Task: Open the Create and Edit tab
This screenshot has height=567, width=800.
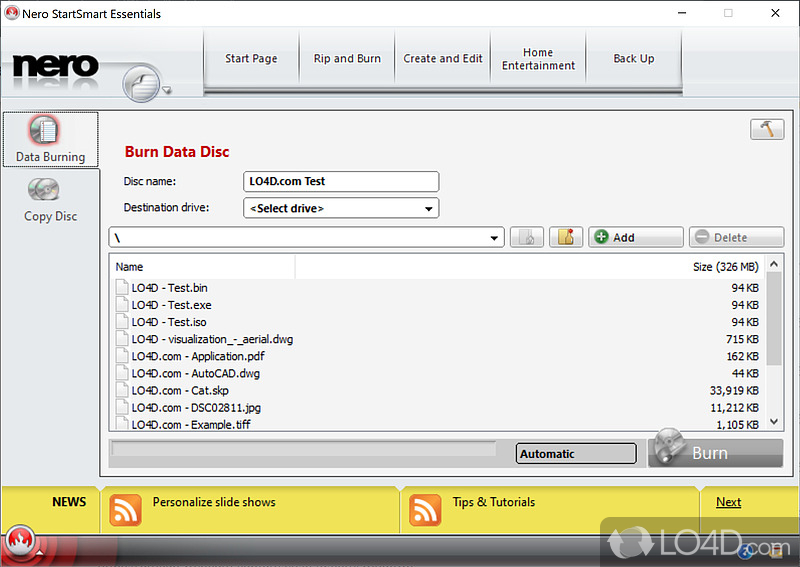Action: coord(443,59)
